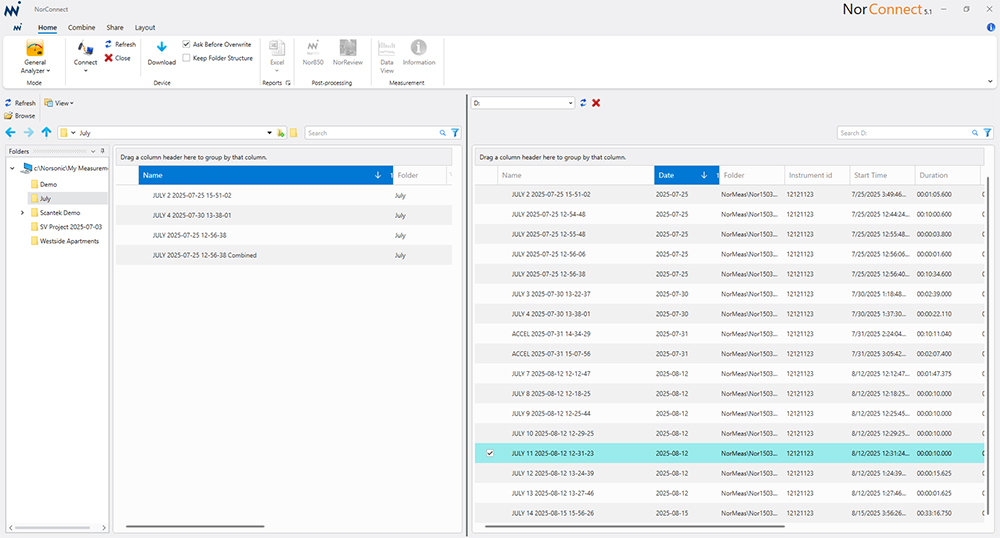Open the July path dropdown
The height and width of the screenshot is (538, 1000).
click(269, 133)
